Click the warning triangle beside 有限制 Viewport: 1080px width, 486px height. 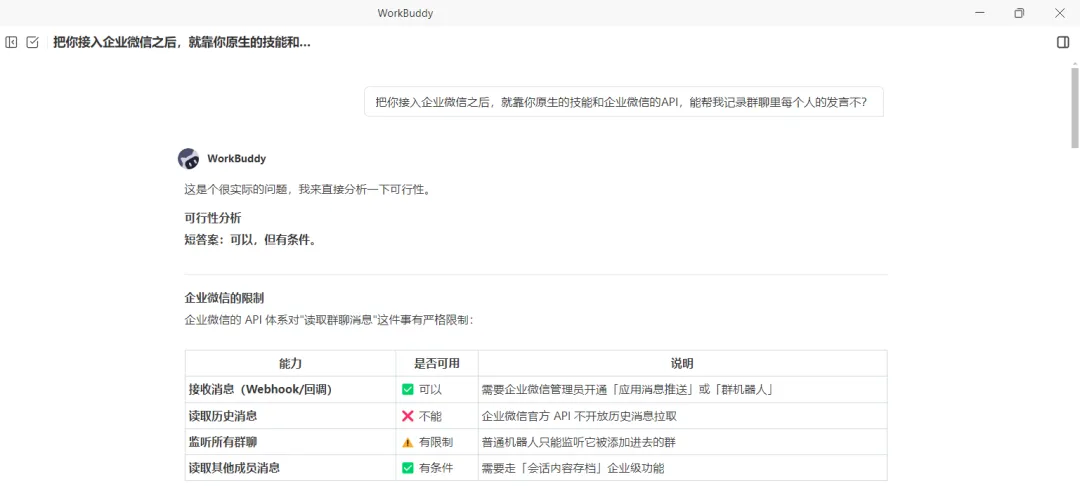[408, 442]
